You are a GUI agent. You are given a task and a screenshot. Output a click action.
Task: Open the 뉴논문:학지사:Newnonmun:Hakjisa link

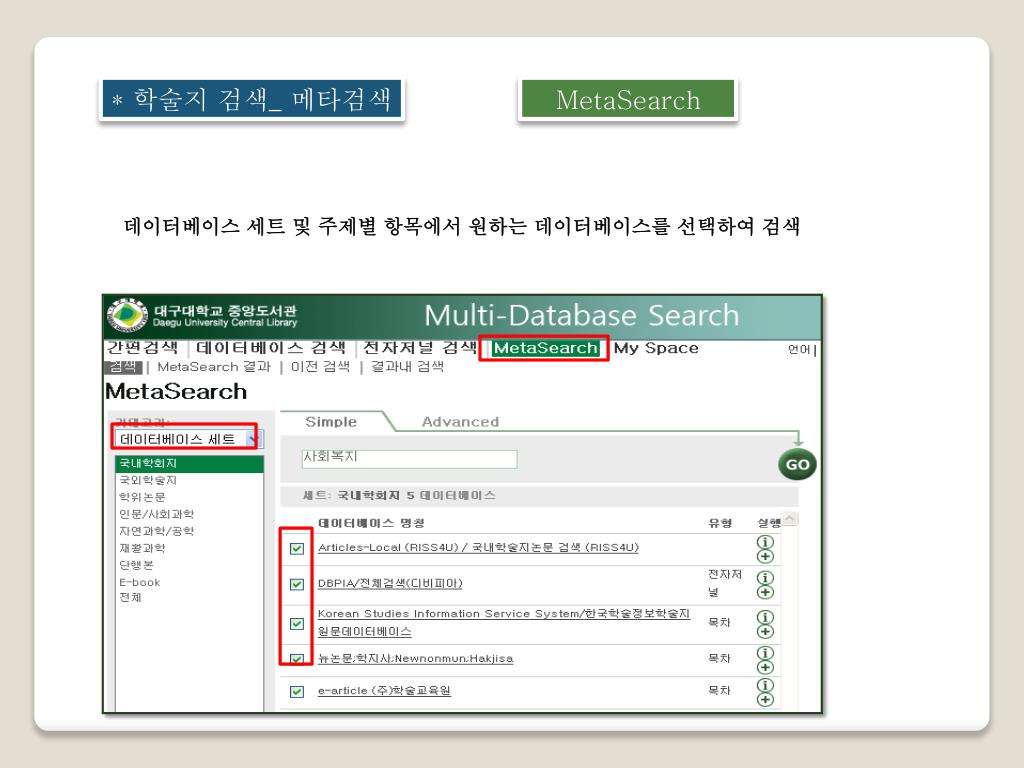point(415,658)
